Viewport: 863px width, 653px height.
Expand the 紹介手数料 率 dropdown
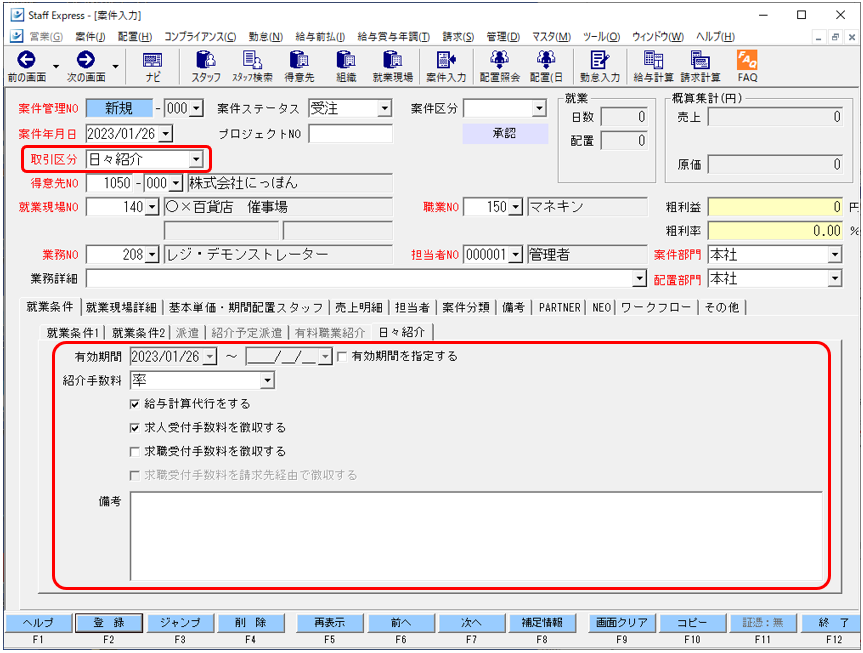267,380
